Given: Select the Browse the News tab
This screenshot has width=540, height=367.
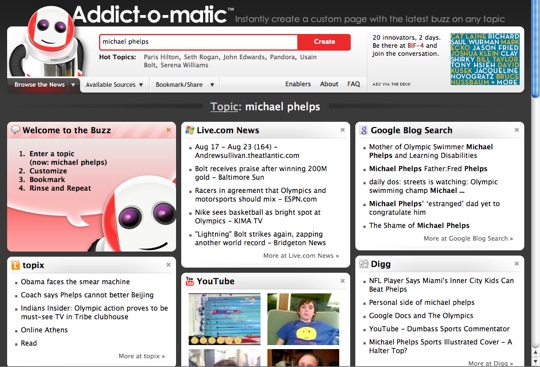Looking at the screenshot, I should pyautogui.click(x=39, y=85).
